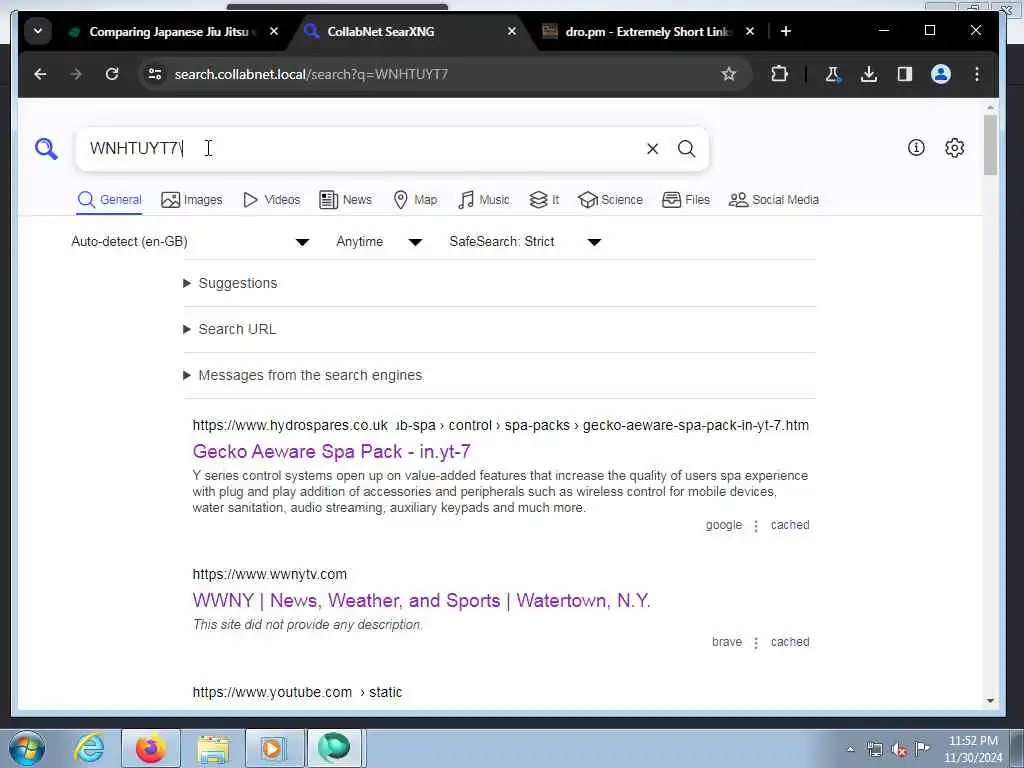Switch to dro.pm Extremely Short Links tab
Viewport: 1024px width, 768px height.
point(648,31)
